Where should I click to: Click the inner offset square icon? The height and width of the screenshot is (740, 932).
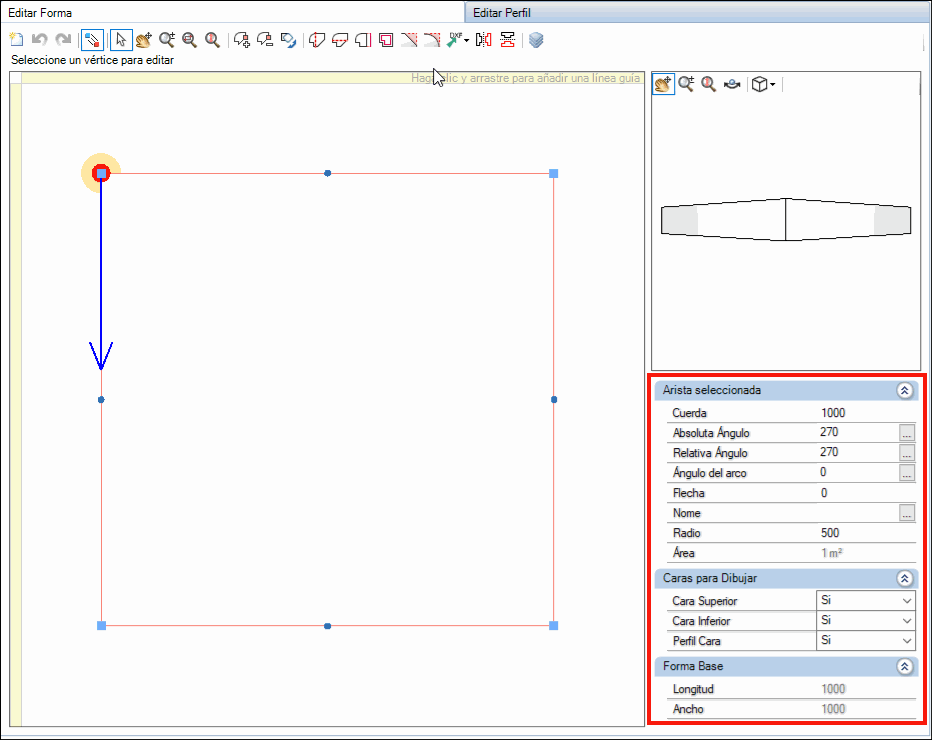click(x=386, y=40)
